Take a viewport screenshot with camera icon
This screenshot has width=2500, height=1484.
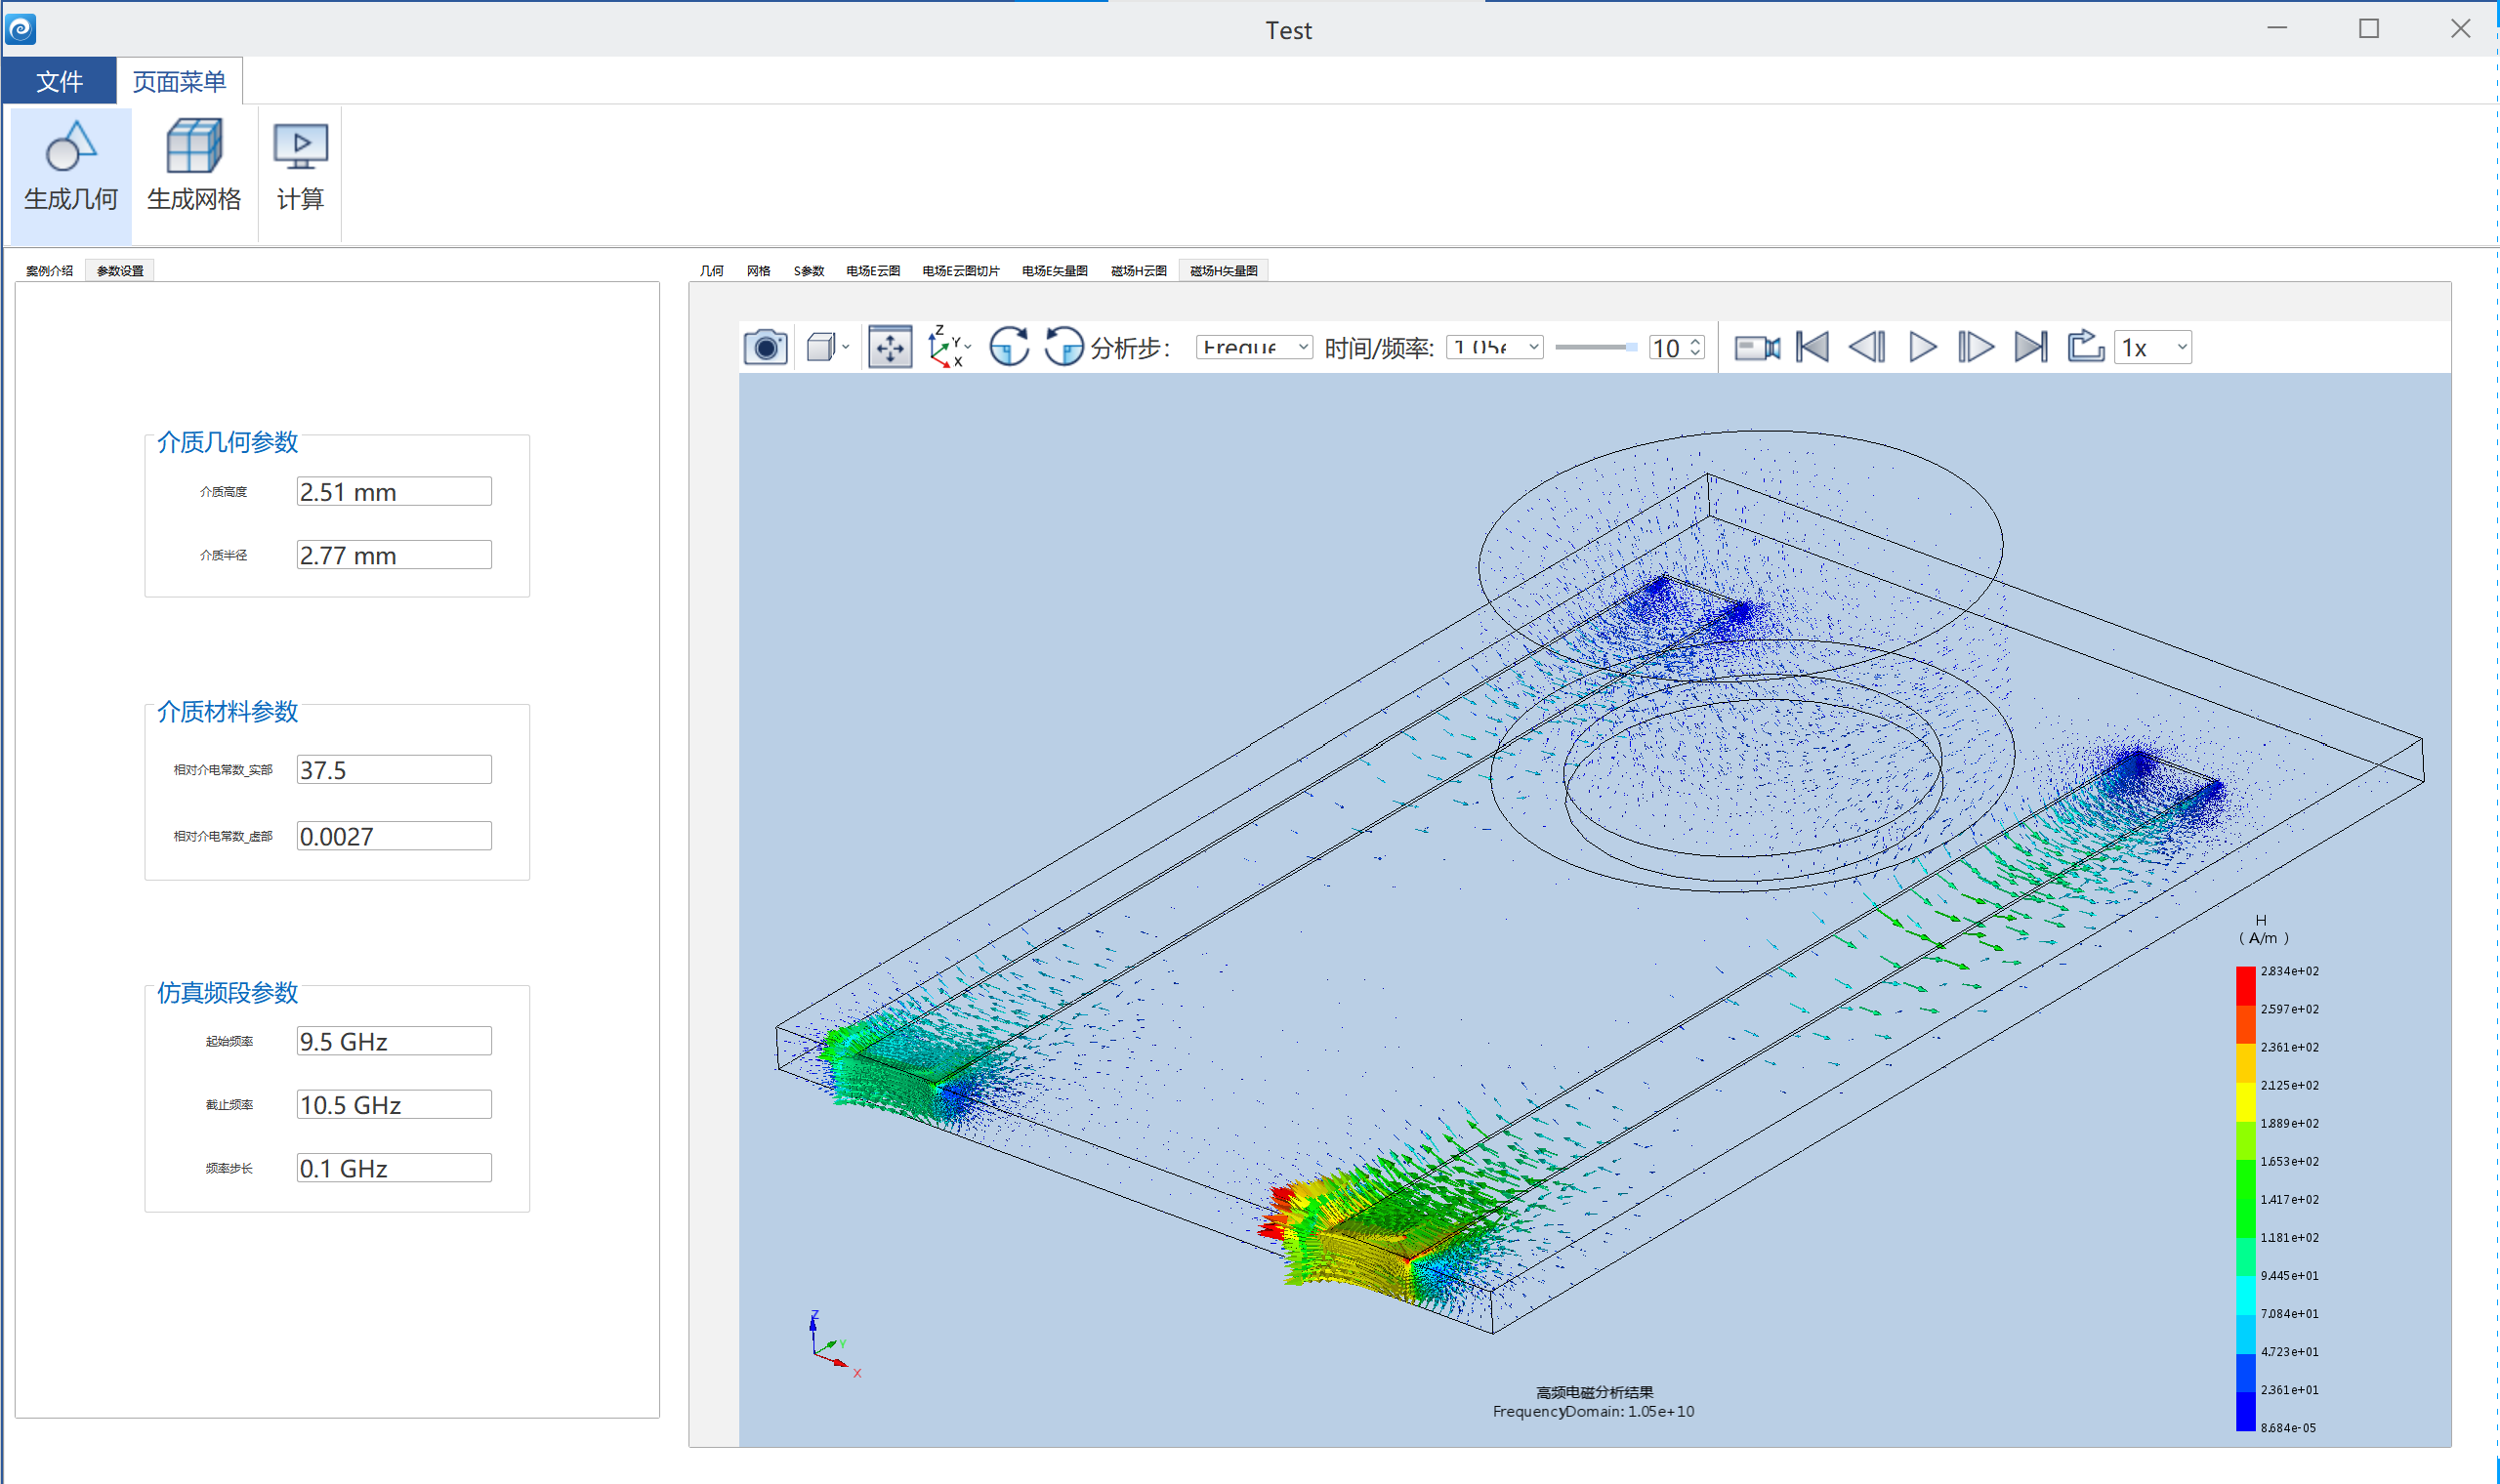tap(766, 348)
